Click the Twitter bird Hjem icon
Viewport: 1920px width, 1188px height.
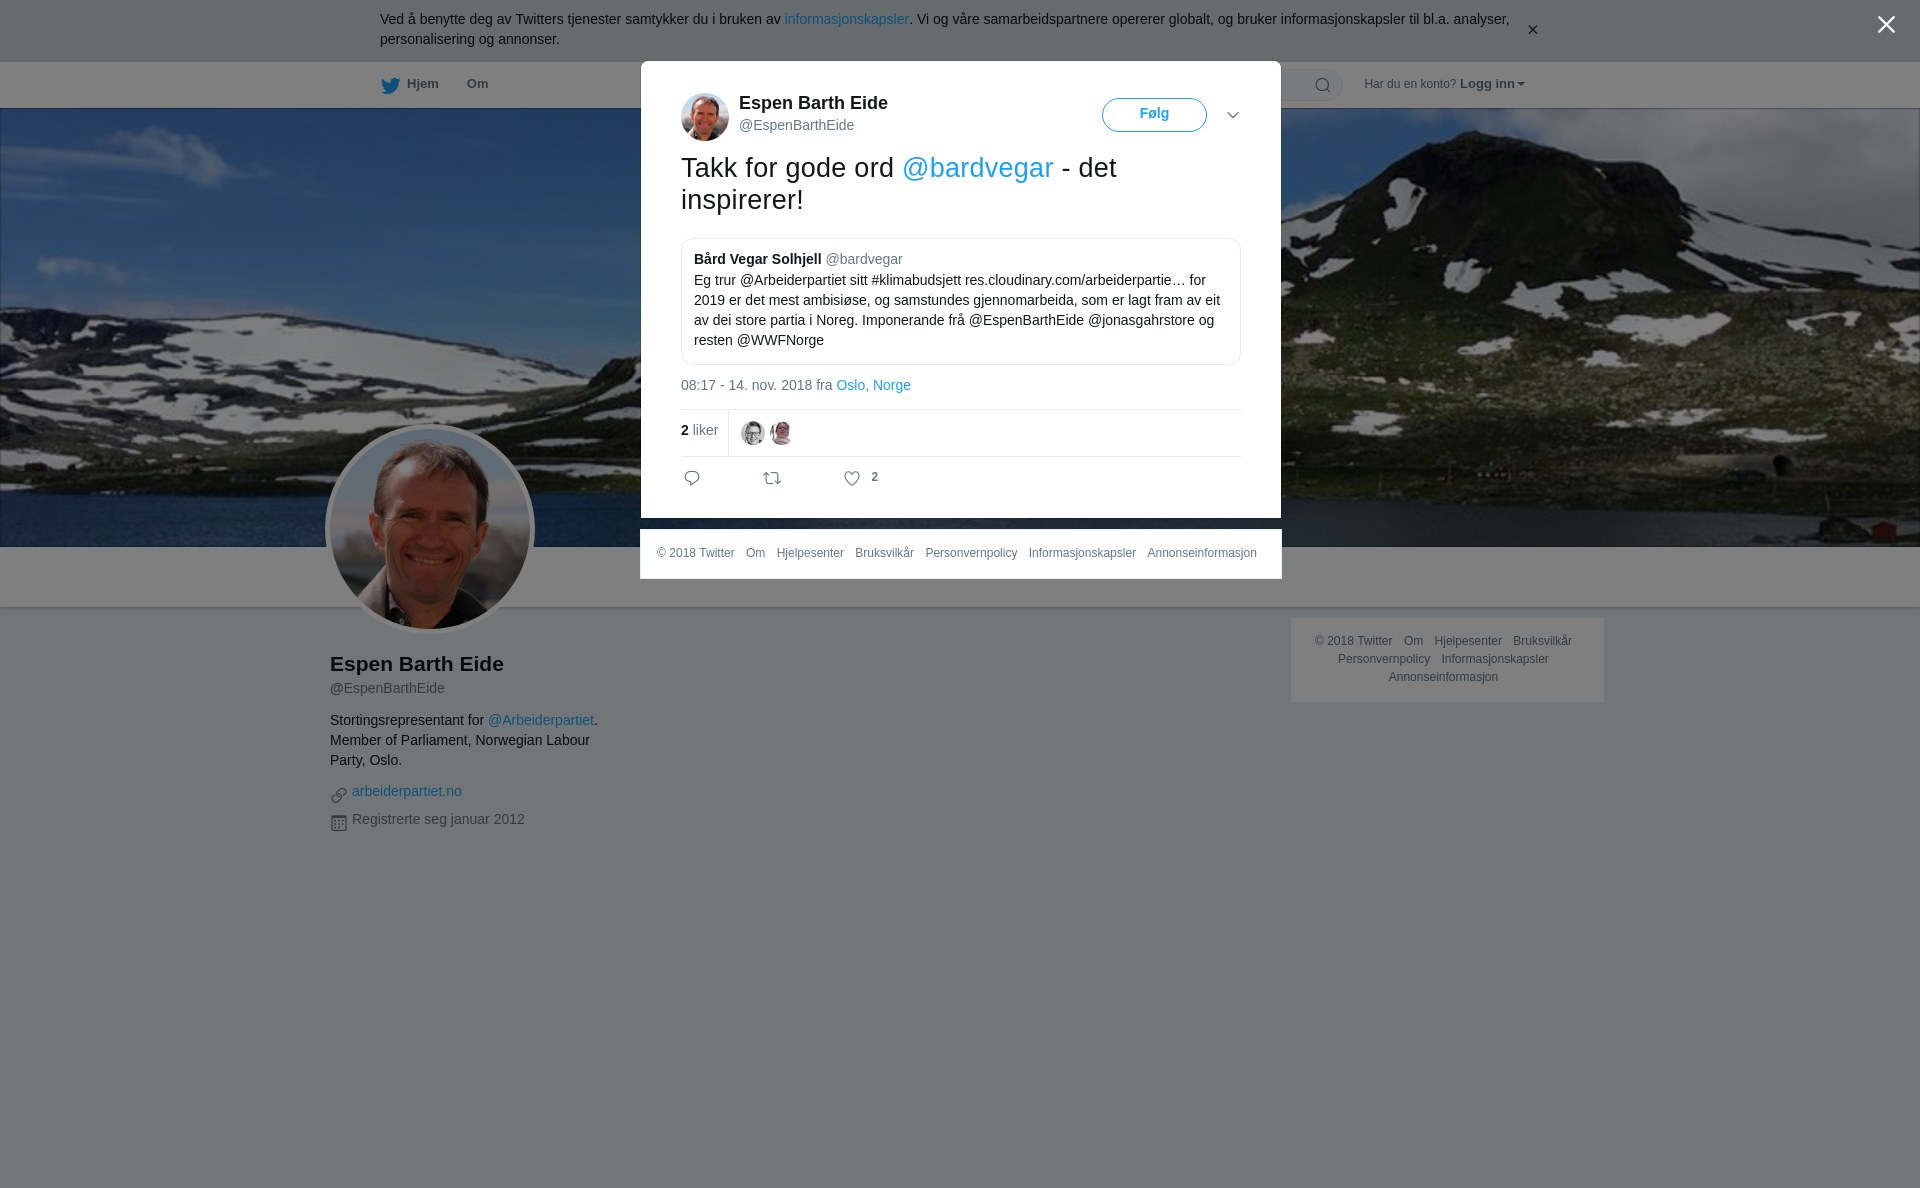pyautogui.click(x=391, y=85)
